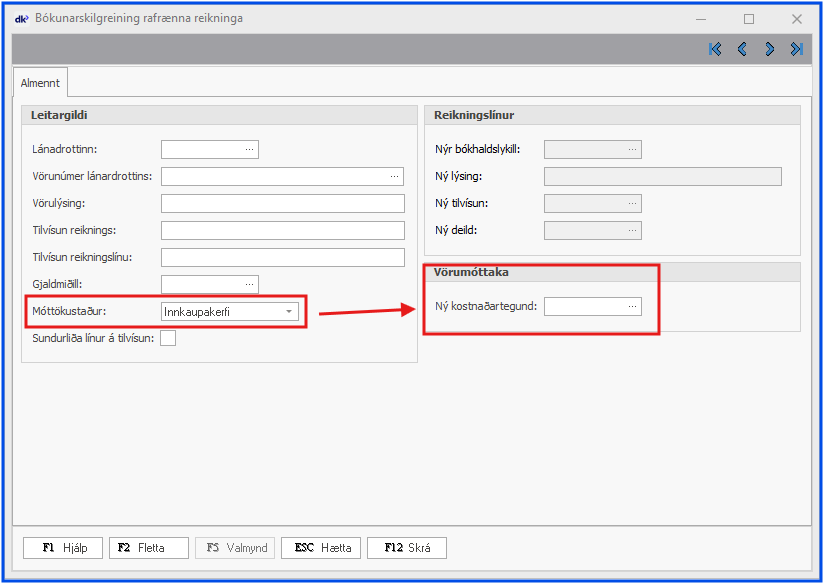The width and height of the screenshot is (823, 583).
Task: Open lookup for Nýr bókhaldslykill field
Action: click(x=632, y=150)
